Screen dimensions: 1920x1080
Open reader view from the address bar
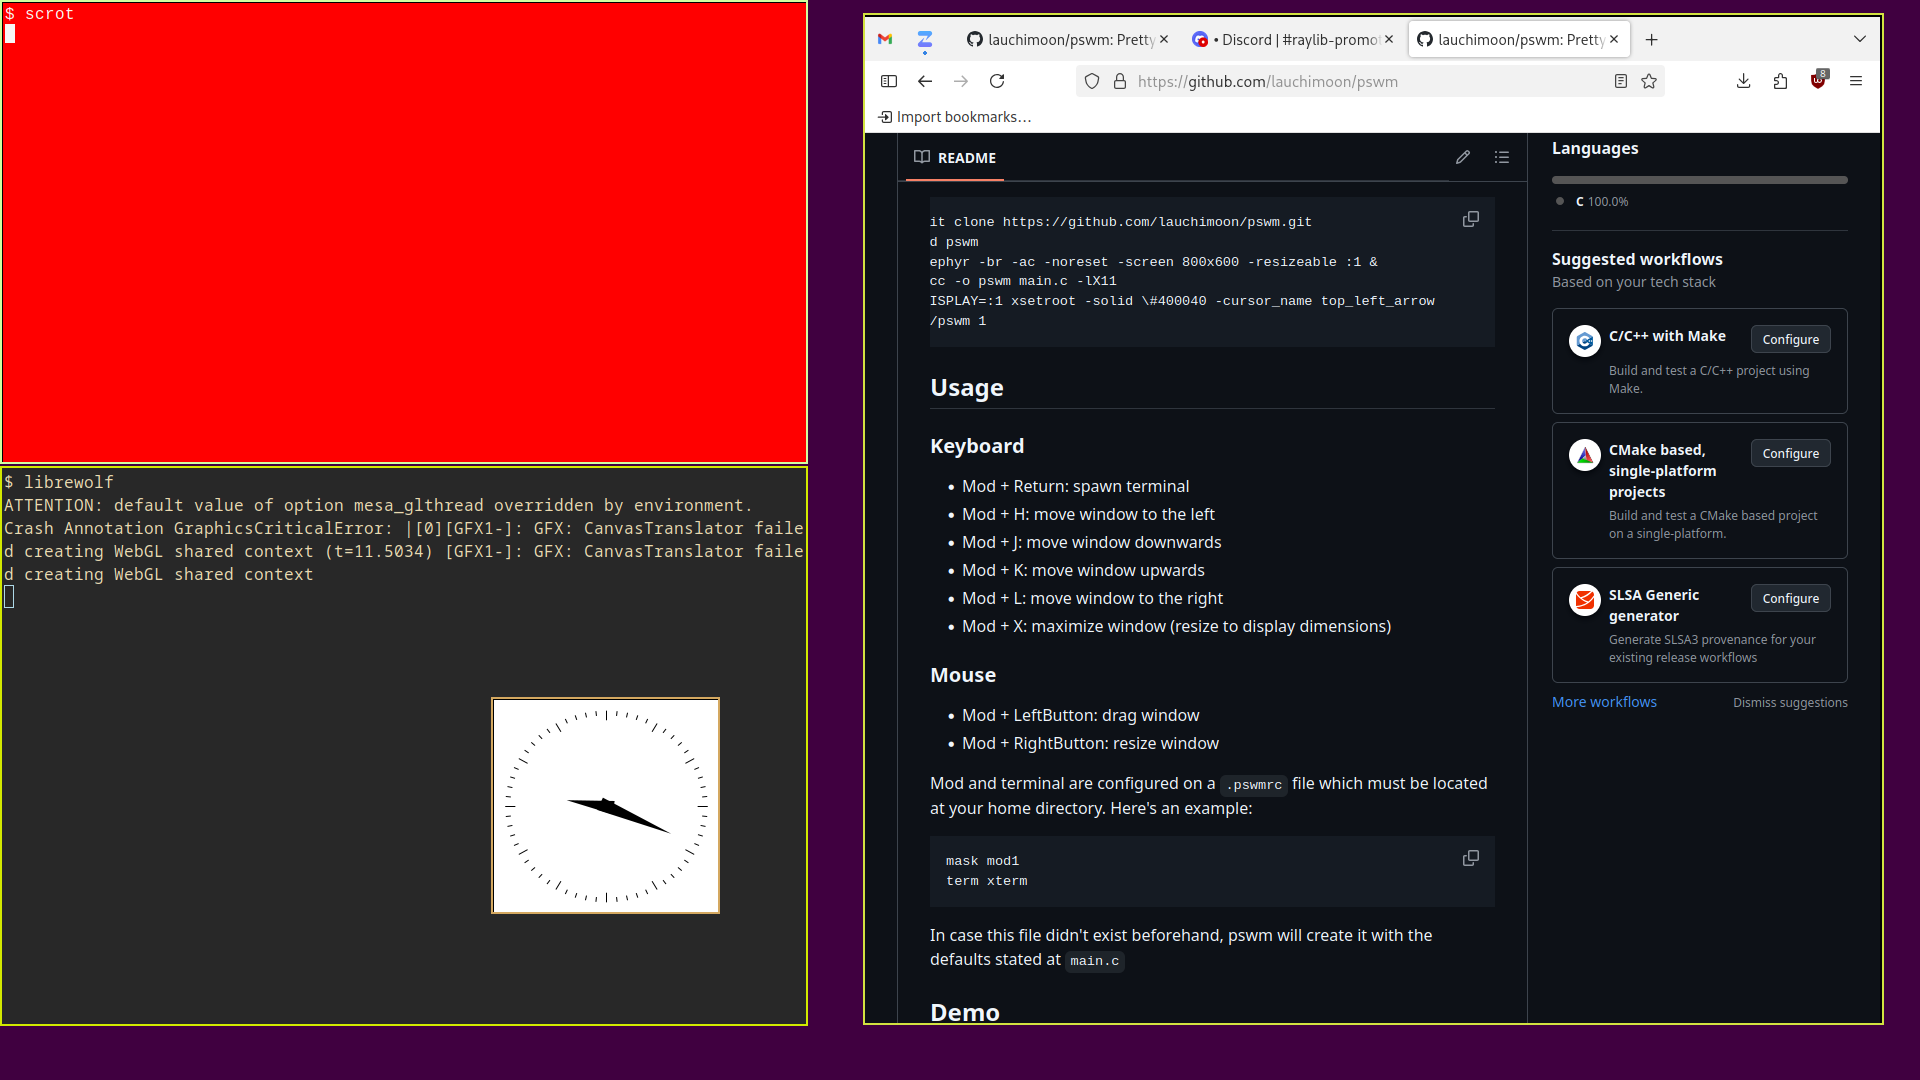click(x=1621, y=81)
